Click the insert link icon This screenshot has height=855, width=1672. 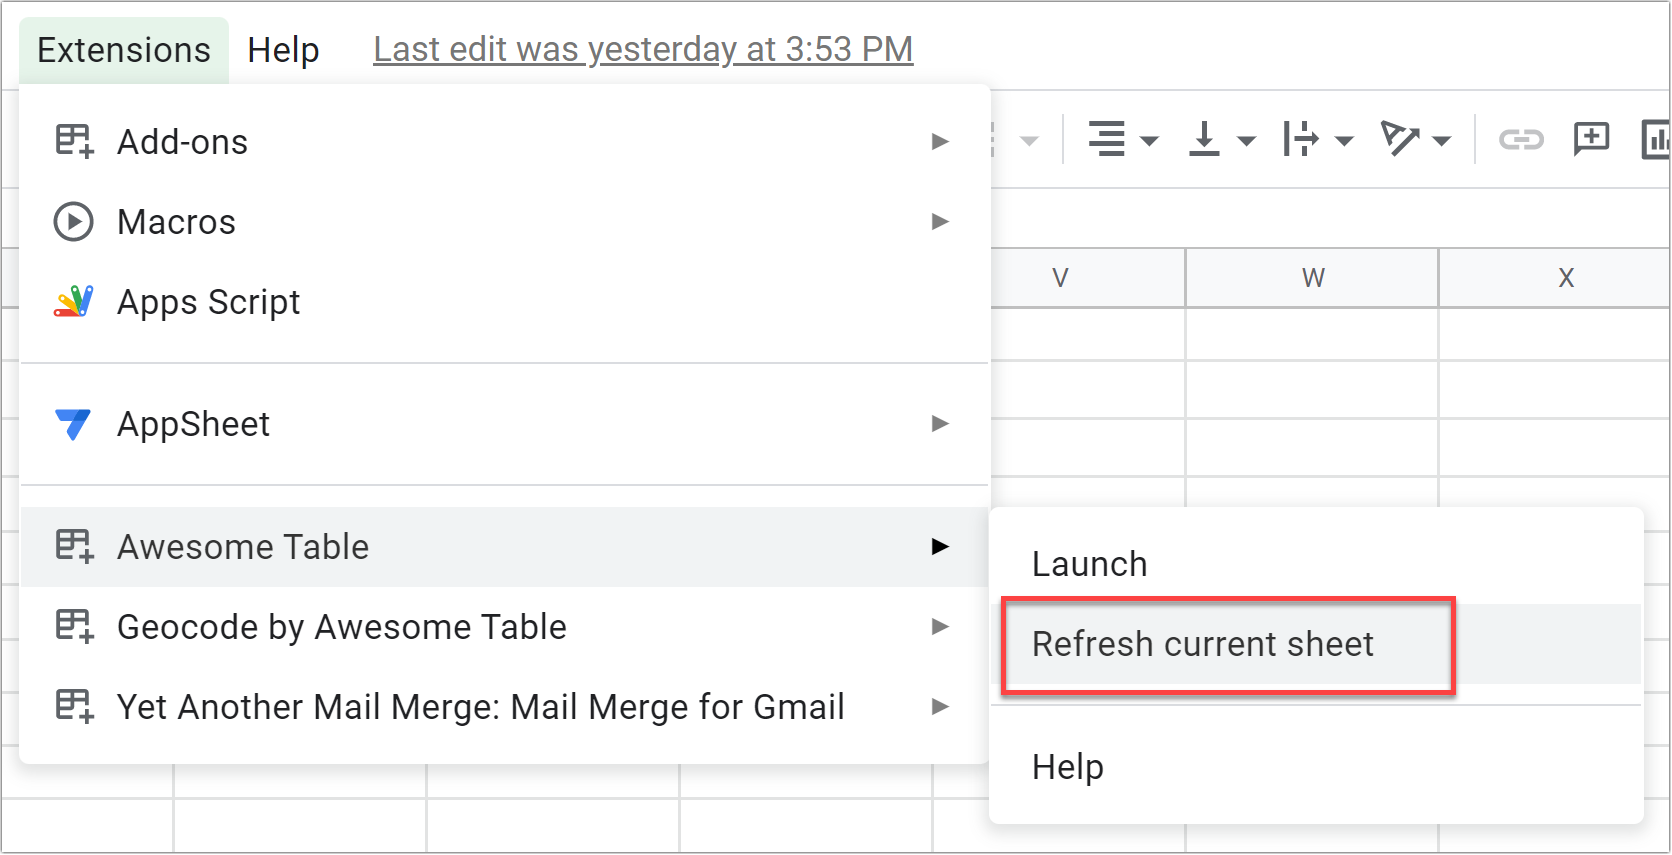pyautogui.click(x=1521, y=139)
